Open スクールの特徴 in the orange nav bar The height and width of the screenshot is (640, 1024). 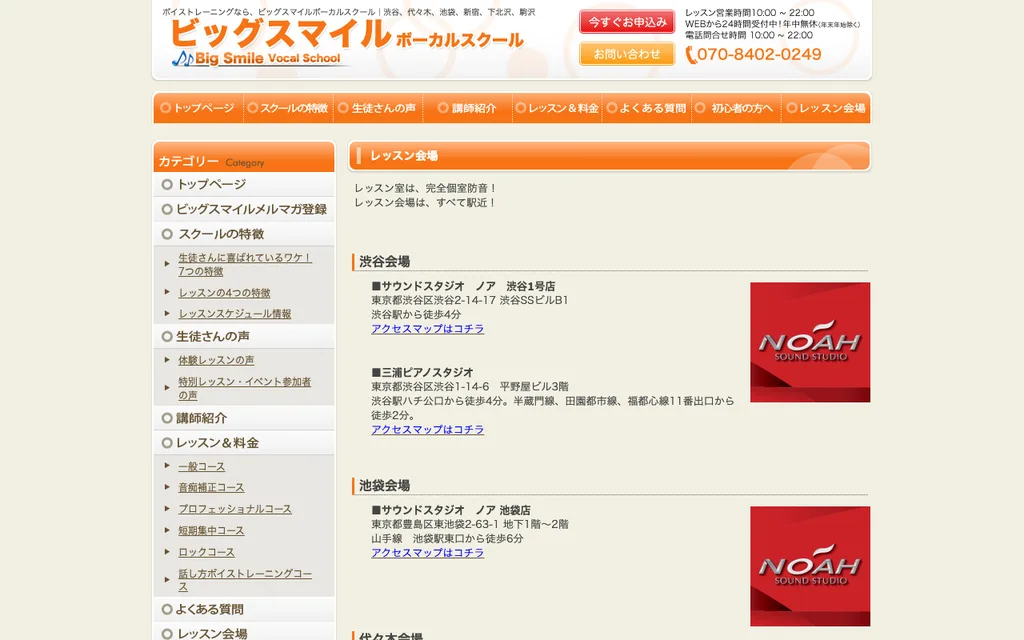point(288,108)
